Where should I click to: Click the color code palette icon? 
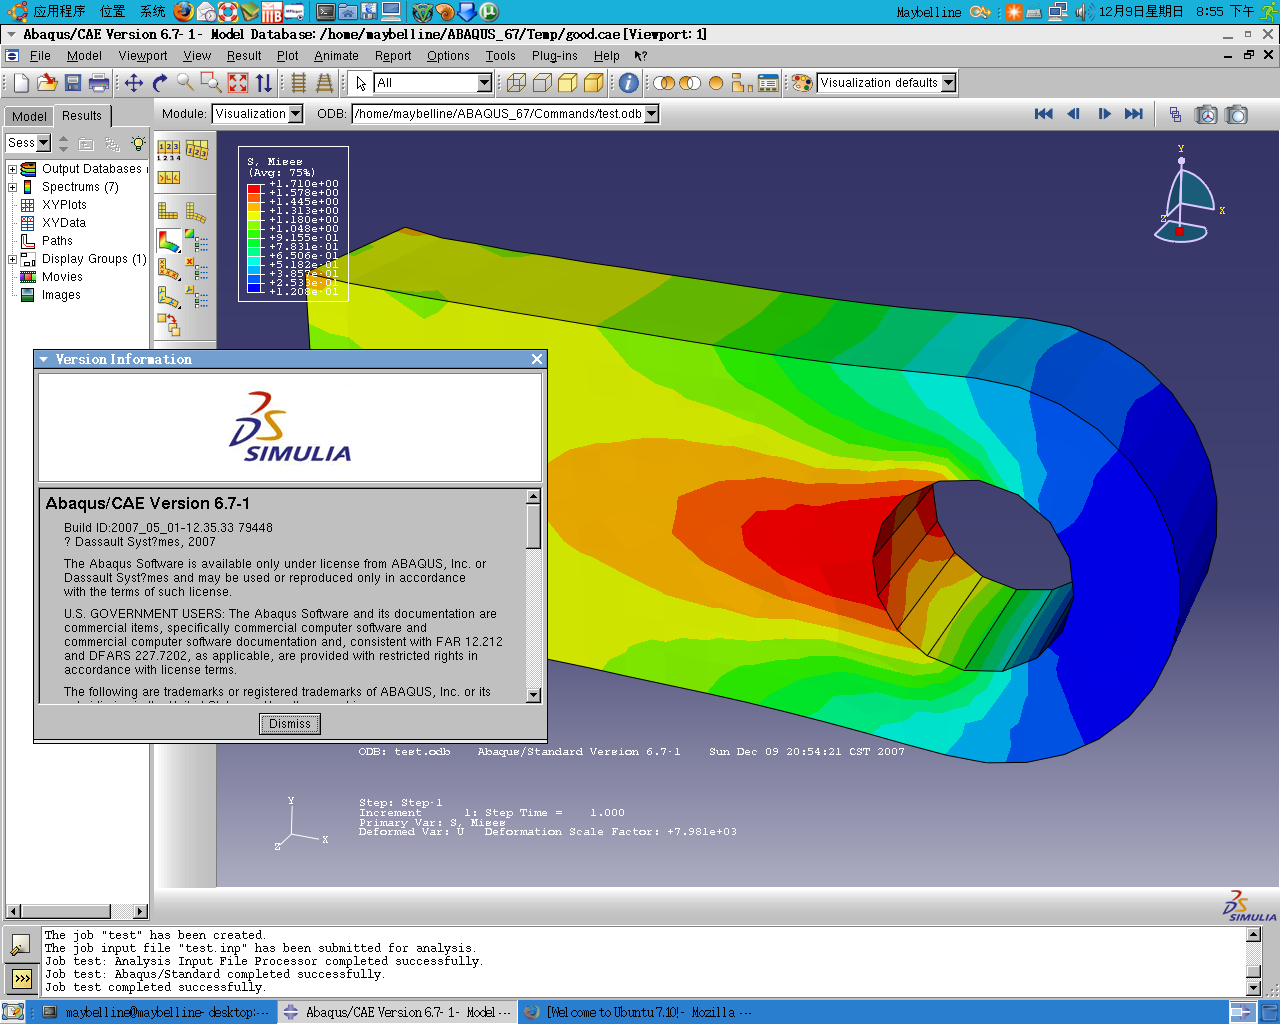point(802,83)
